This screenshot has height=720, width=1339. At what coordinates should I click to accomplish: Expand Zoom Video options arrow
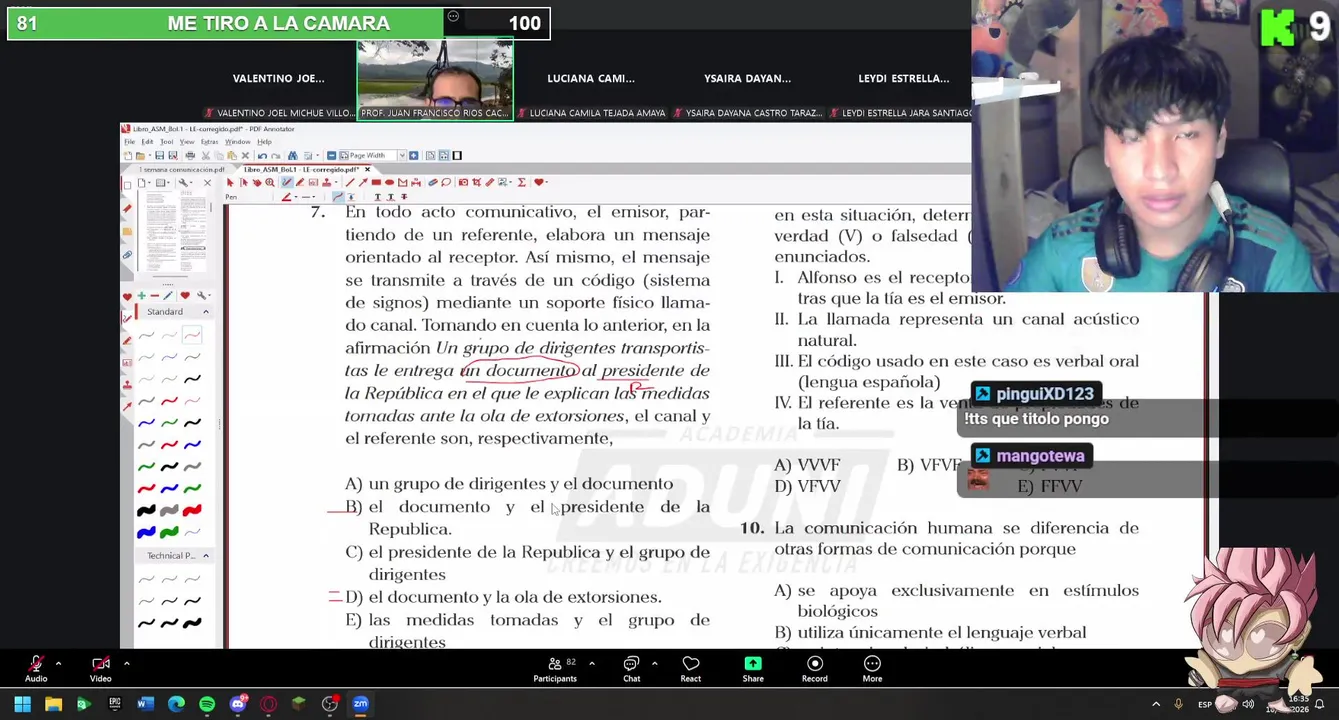coord(126,663)
